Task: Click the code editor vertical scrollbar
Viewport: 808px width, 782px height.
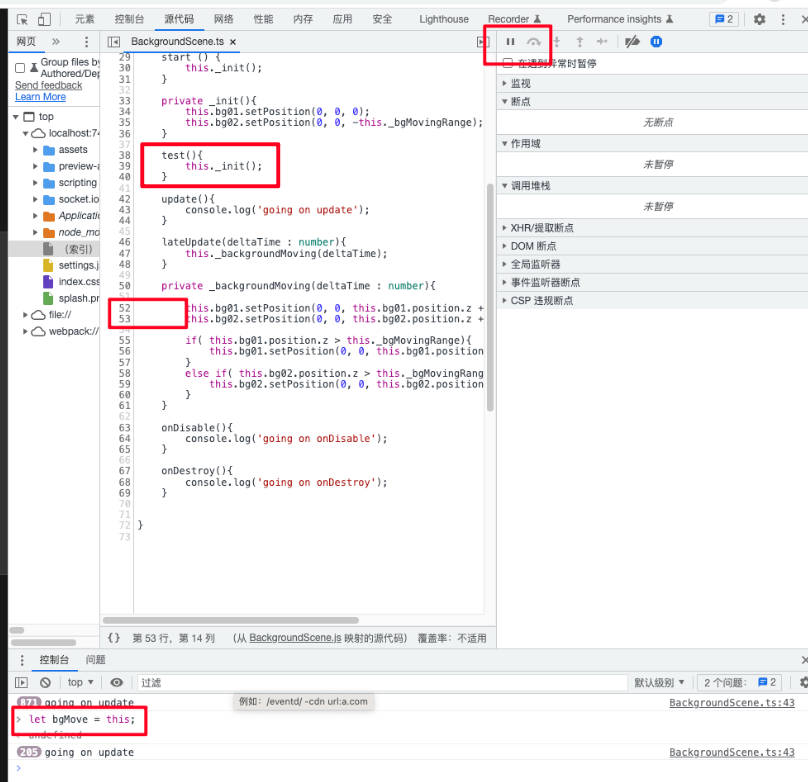Action: click(x=490, y=297)
